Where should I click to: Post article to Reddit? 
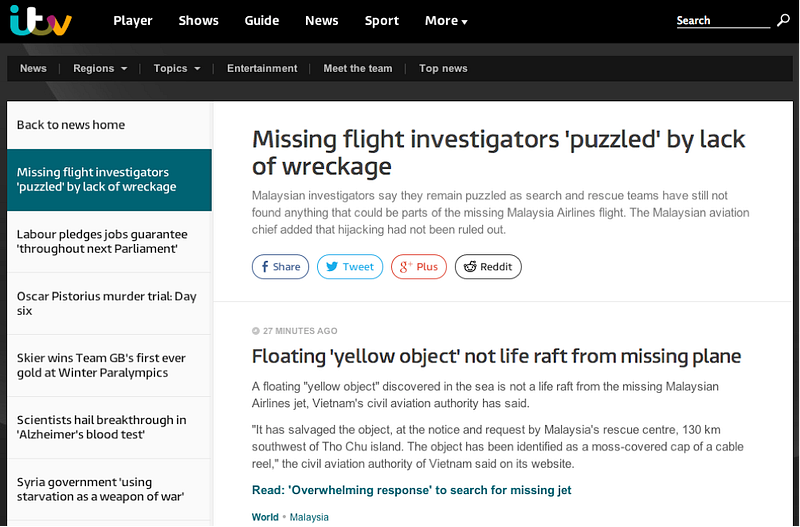[488, 267]
